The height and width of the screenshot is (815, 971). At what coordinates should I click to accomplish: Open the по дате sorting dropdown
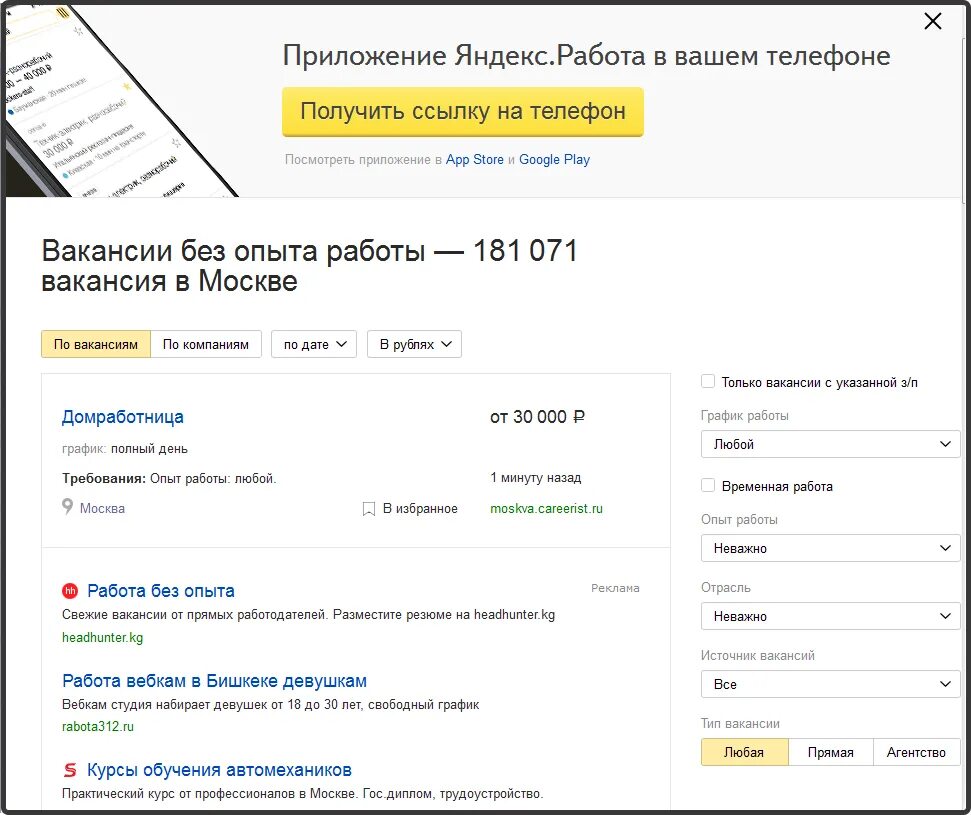313,343
